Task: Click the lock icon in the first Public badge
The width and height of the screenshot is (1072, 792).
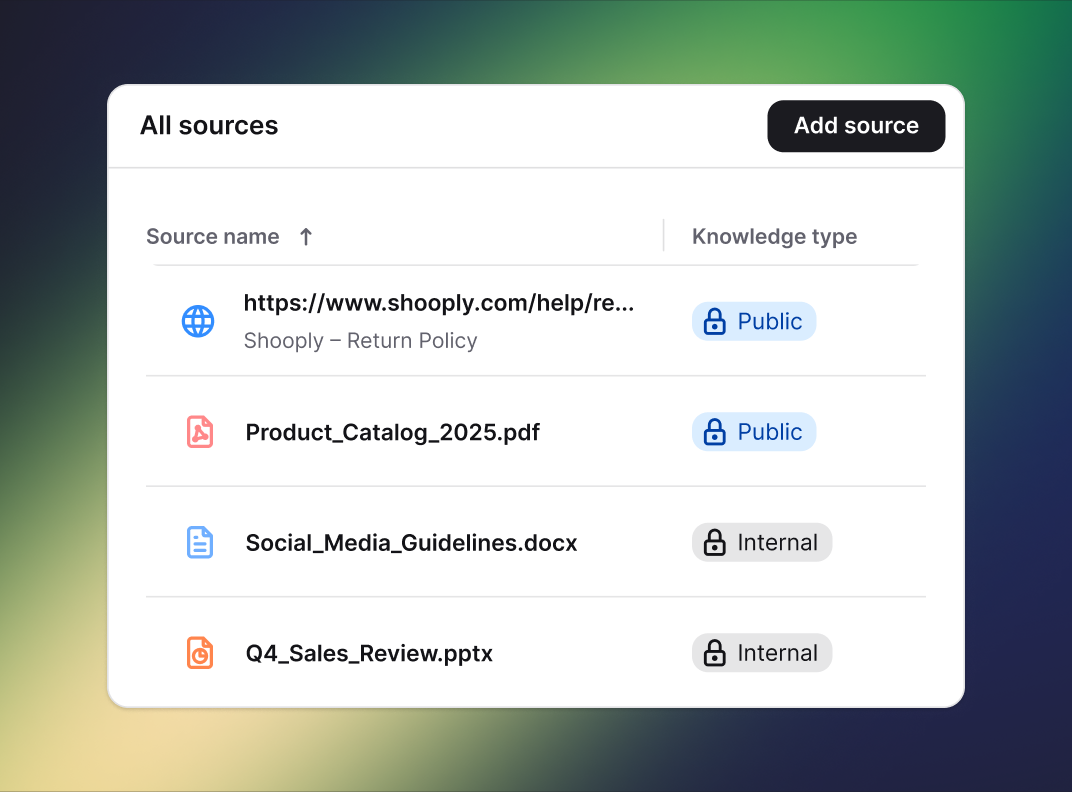Action: point(714,321)
